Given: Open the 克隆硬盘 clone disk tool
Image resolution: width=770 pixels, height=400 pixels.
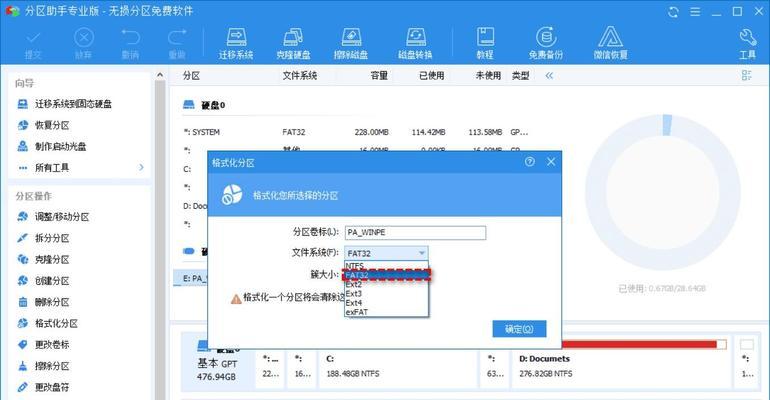Looking at the screenshot, I should [293, 44].
